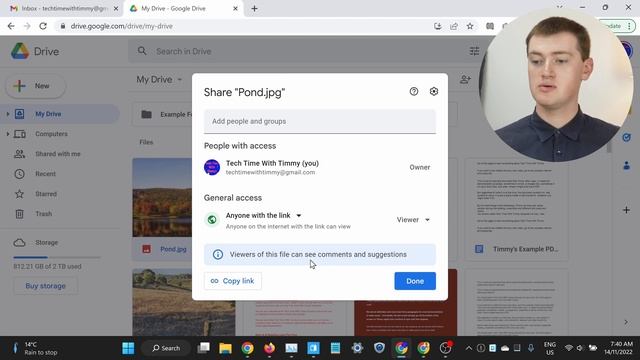Open share settings gear icon in dialog

point(434,91)
